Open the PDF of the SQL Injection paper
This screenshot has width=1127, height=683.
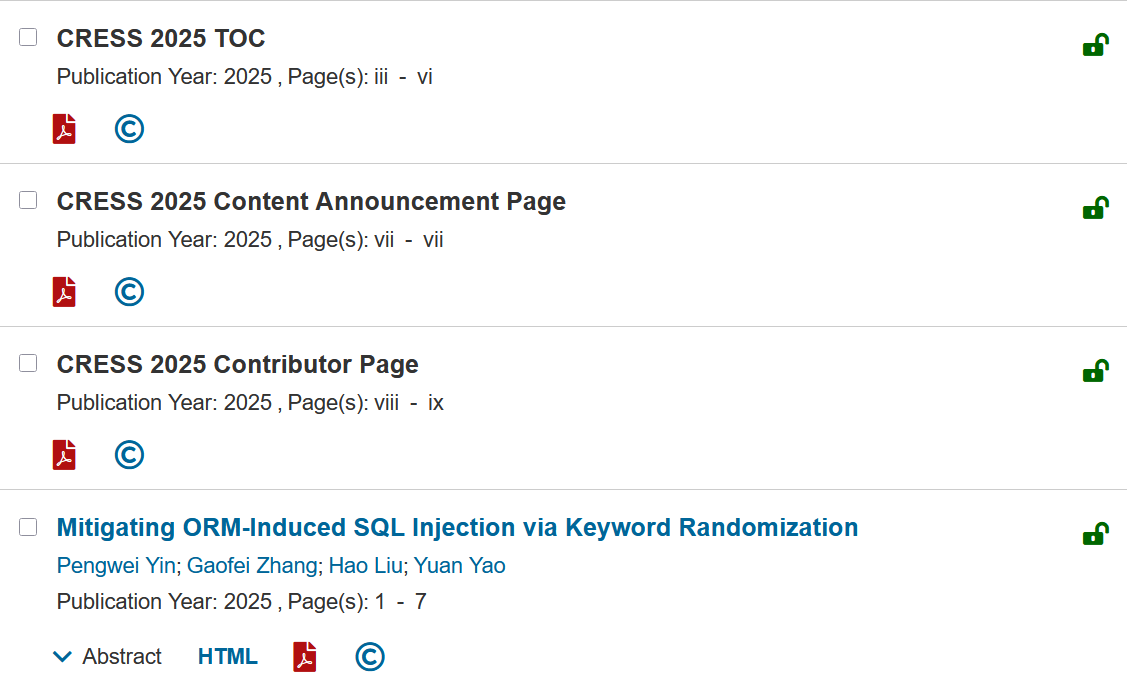coord(304,657)
